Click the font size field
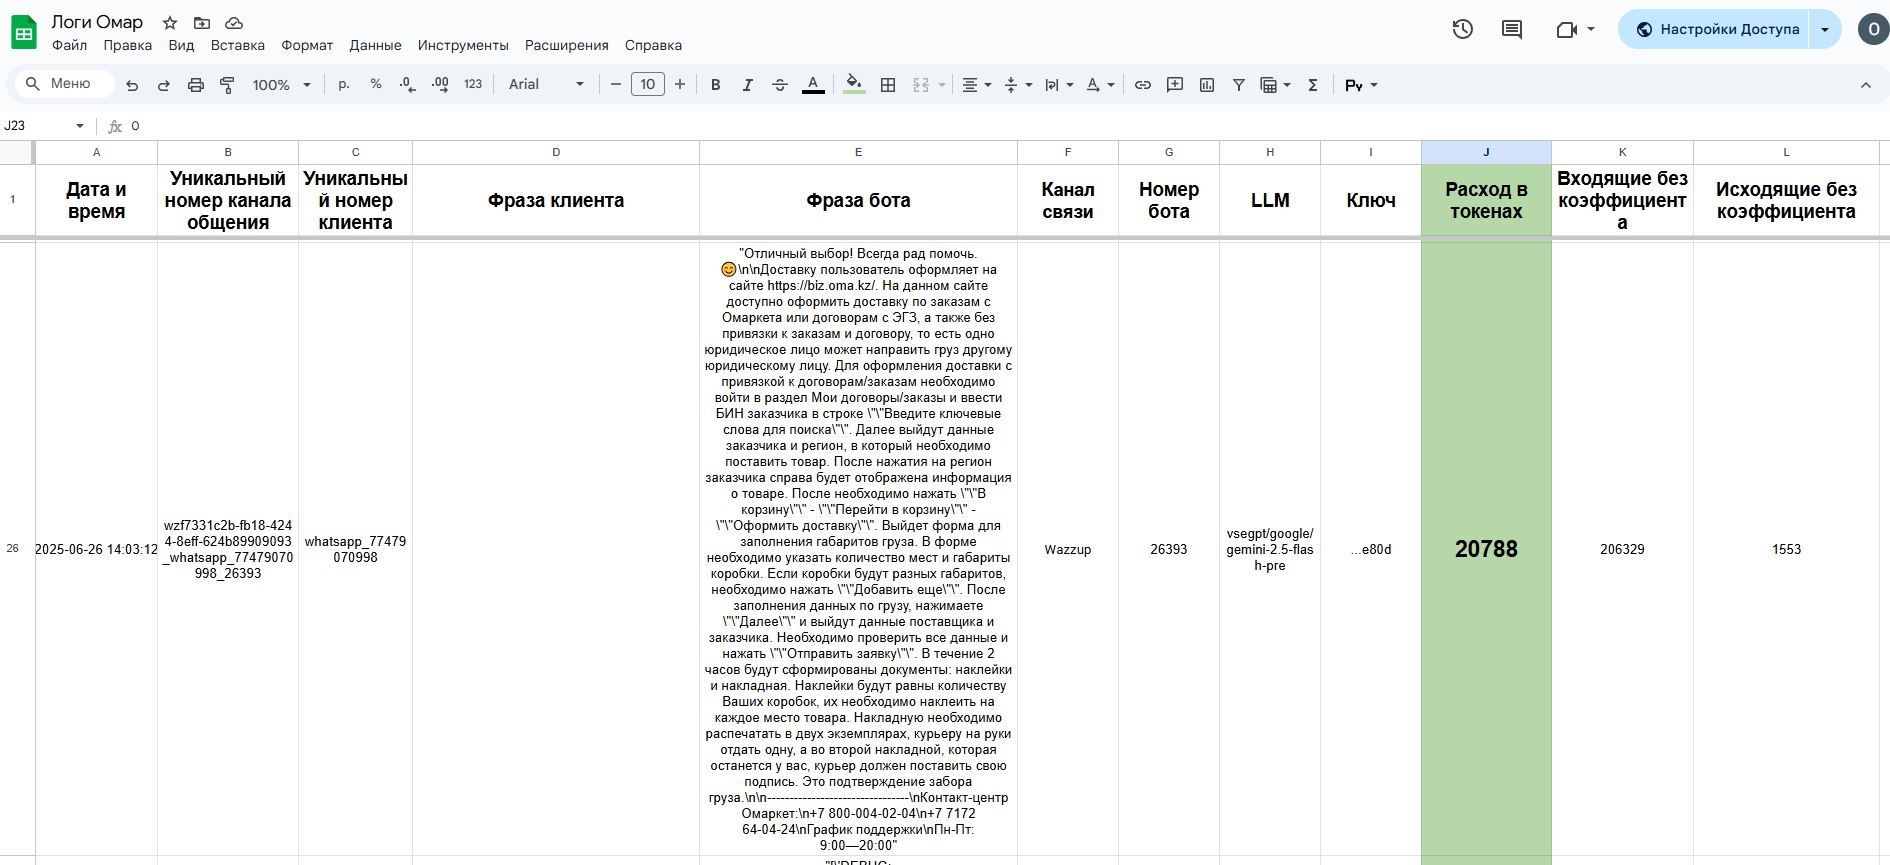 pyautogui.click(x=648, y=85)
